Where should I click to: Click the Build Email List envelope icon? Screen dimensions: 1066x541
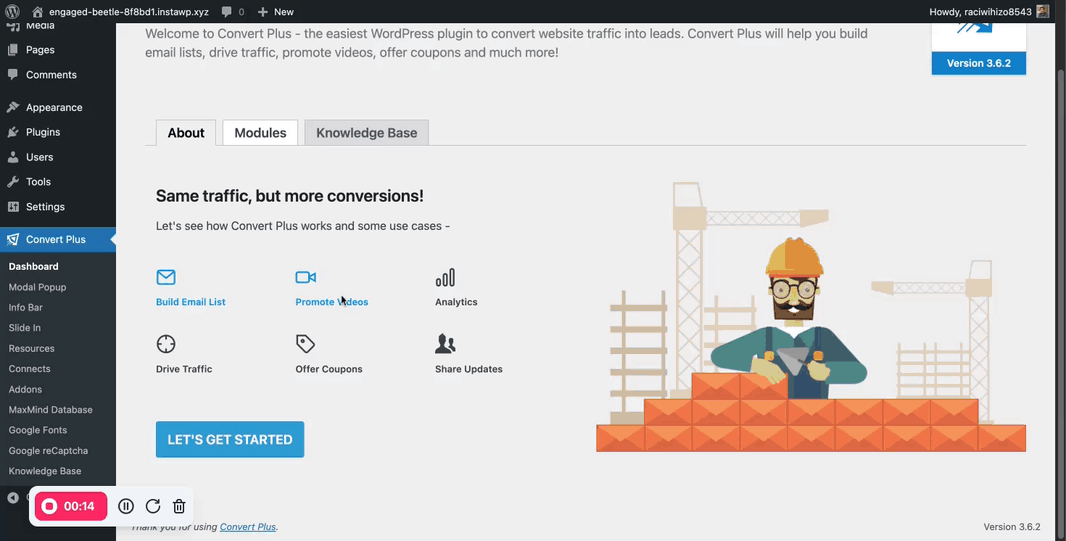(x=166, y=277)
